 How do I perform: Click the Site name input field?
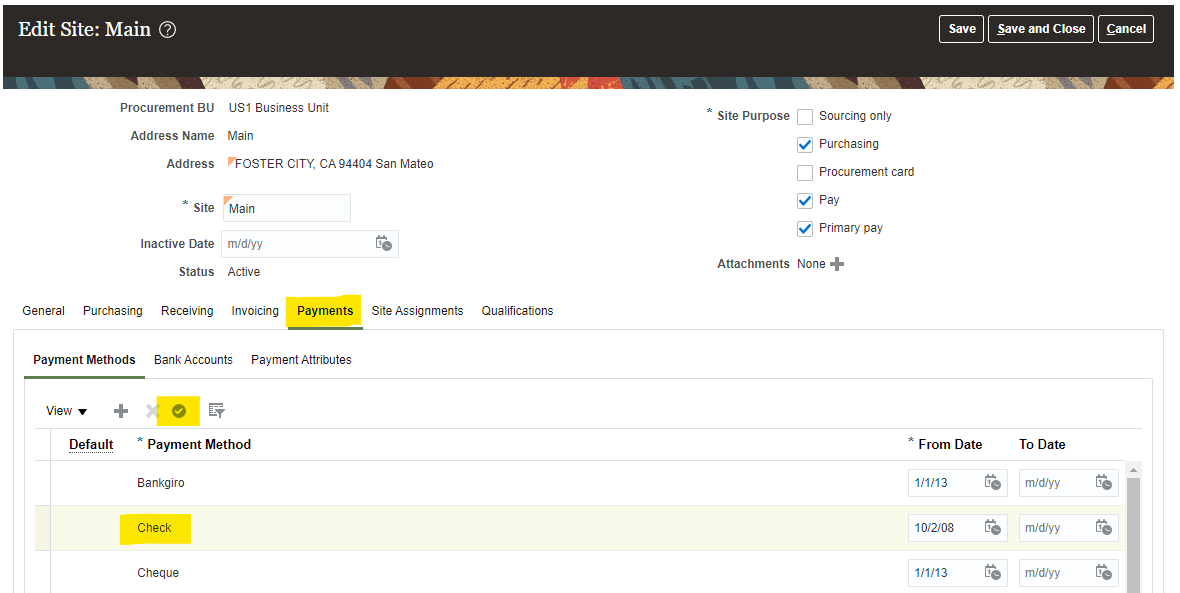tap(287, 208)
